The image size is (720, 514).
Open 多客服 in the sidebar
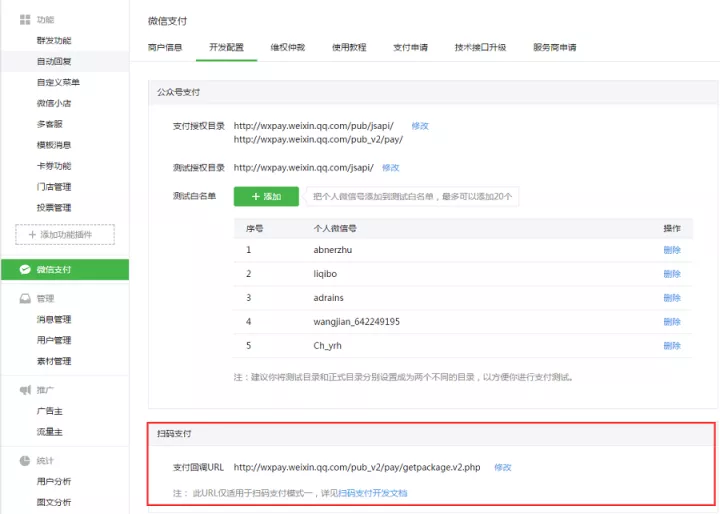click(x=50, y=124)
